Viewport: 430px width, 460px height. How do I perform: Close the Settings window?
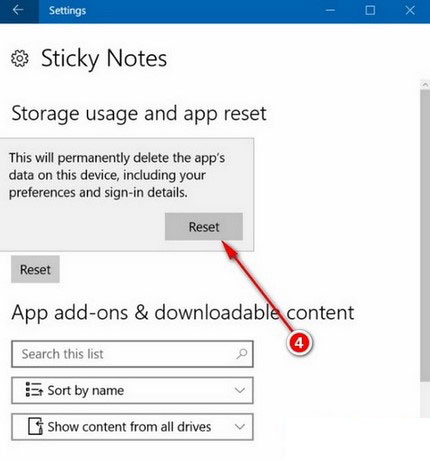pyautogui.click(x=410, y=10)
